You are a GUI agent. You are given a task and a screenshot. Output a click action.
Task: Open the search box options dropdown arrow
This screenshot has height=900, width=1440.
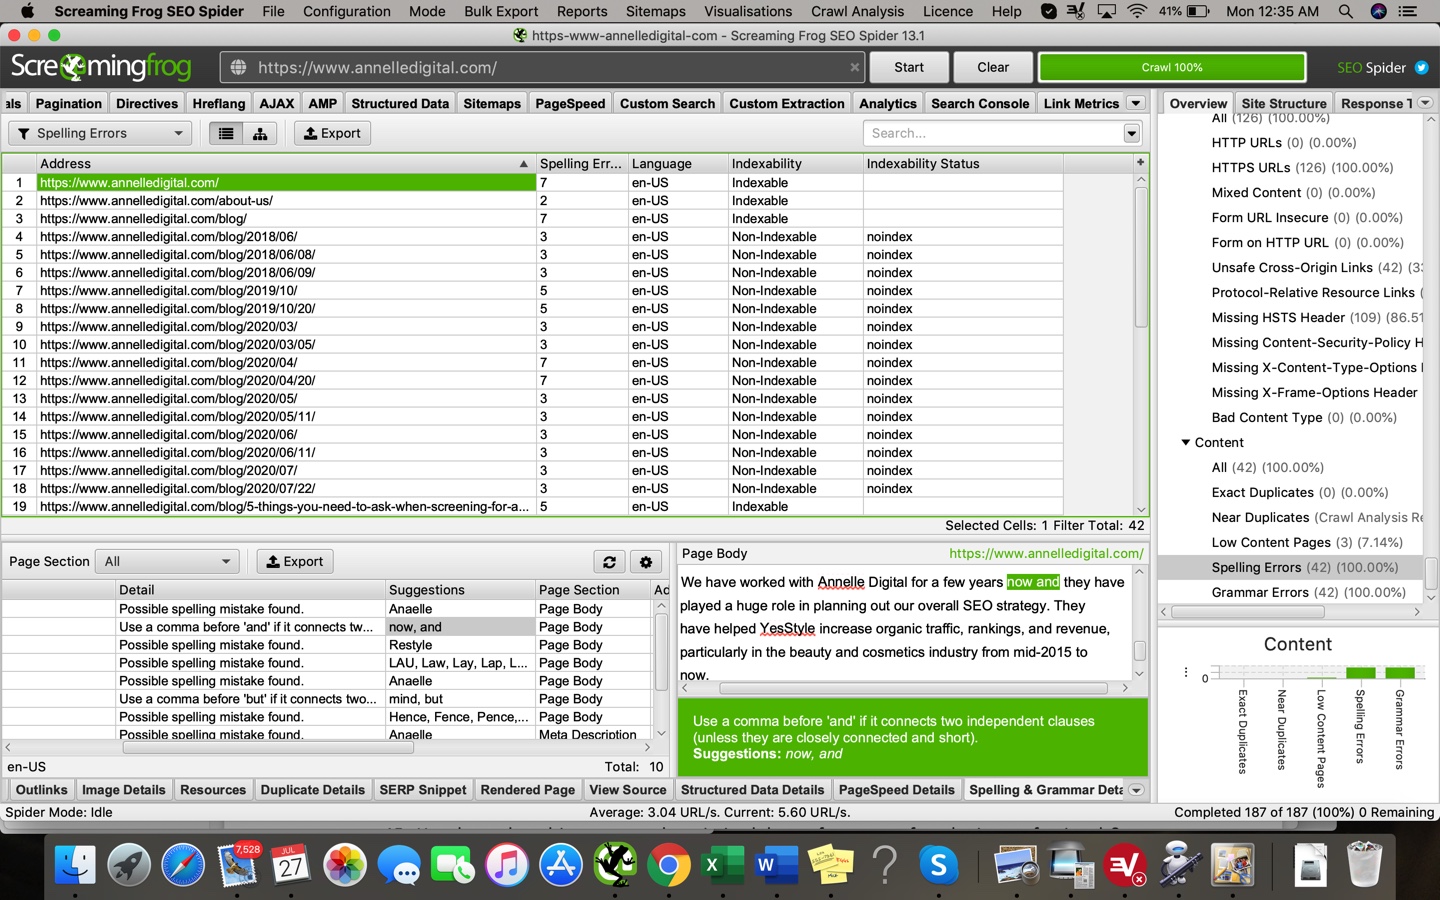(1131, 133)
